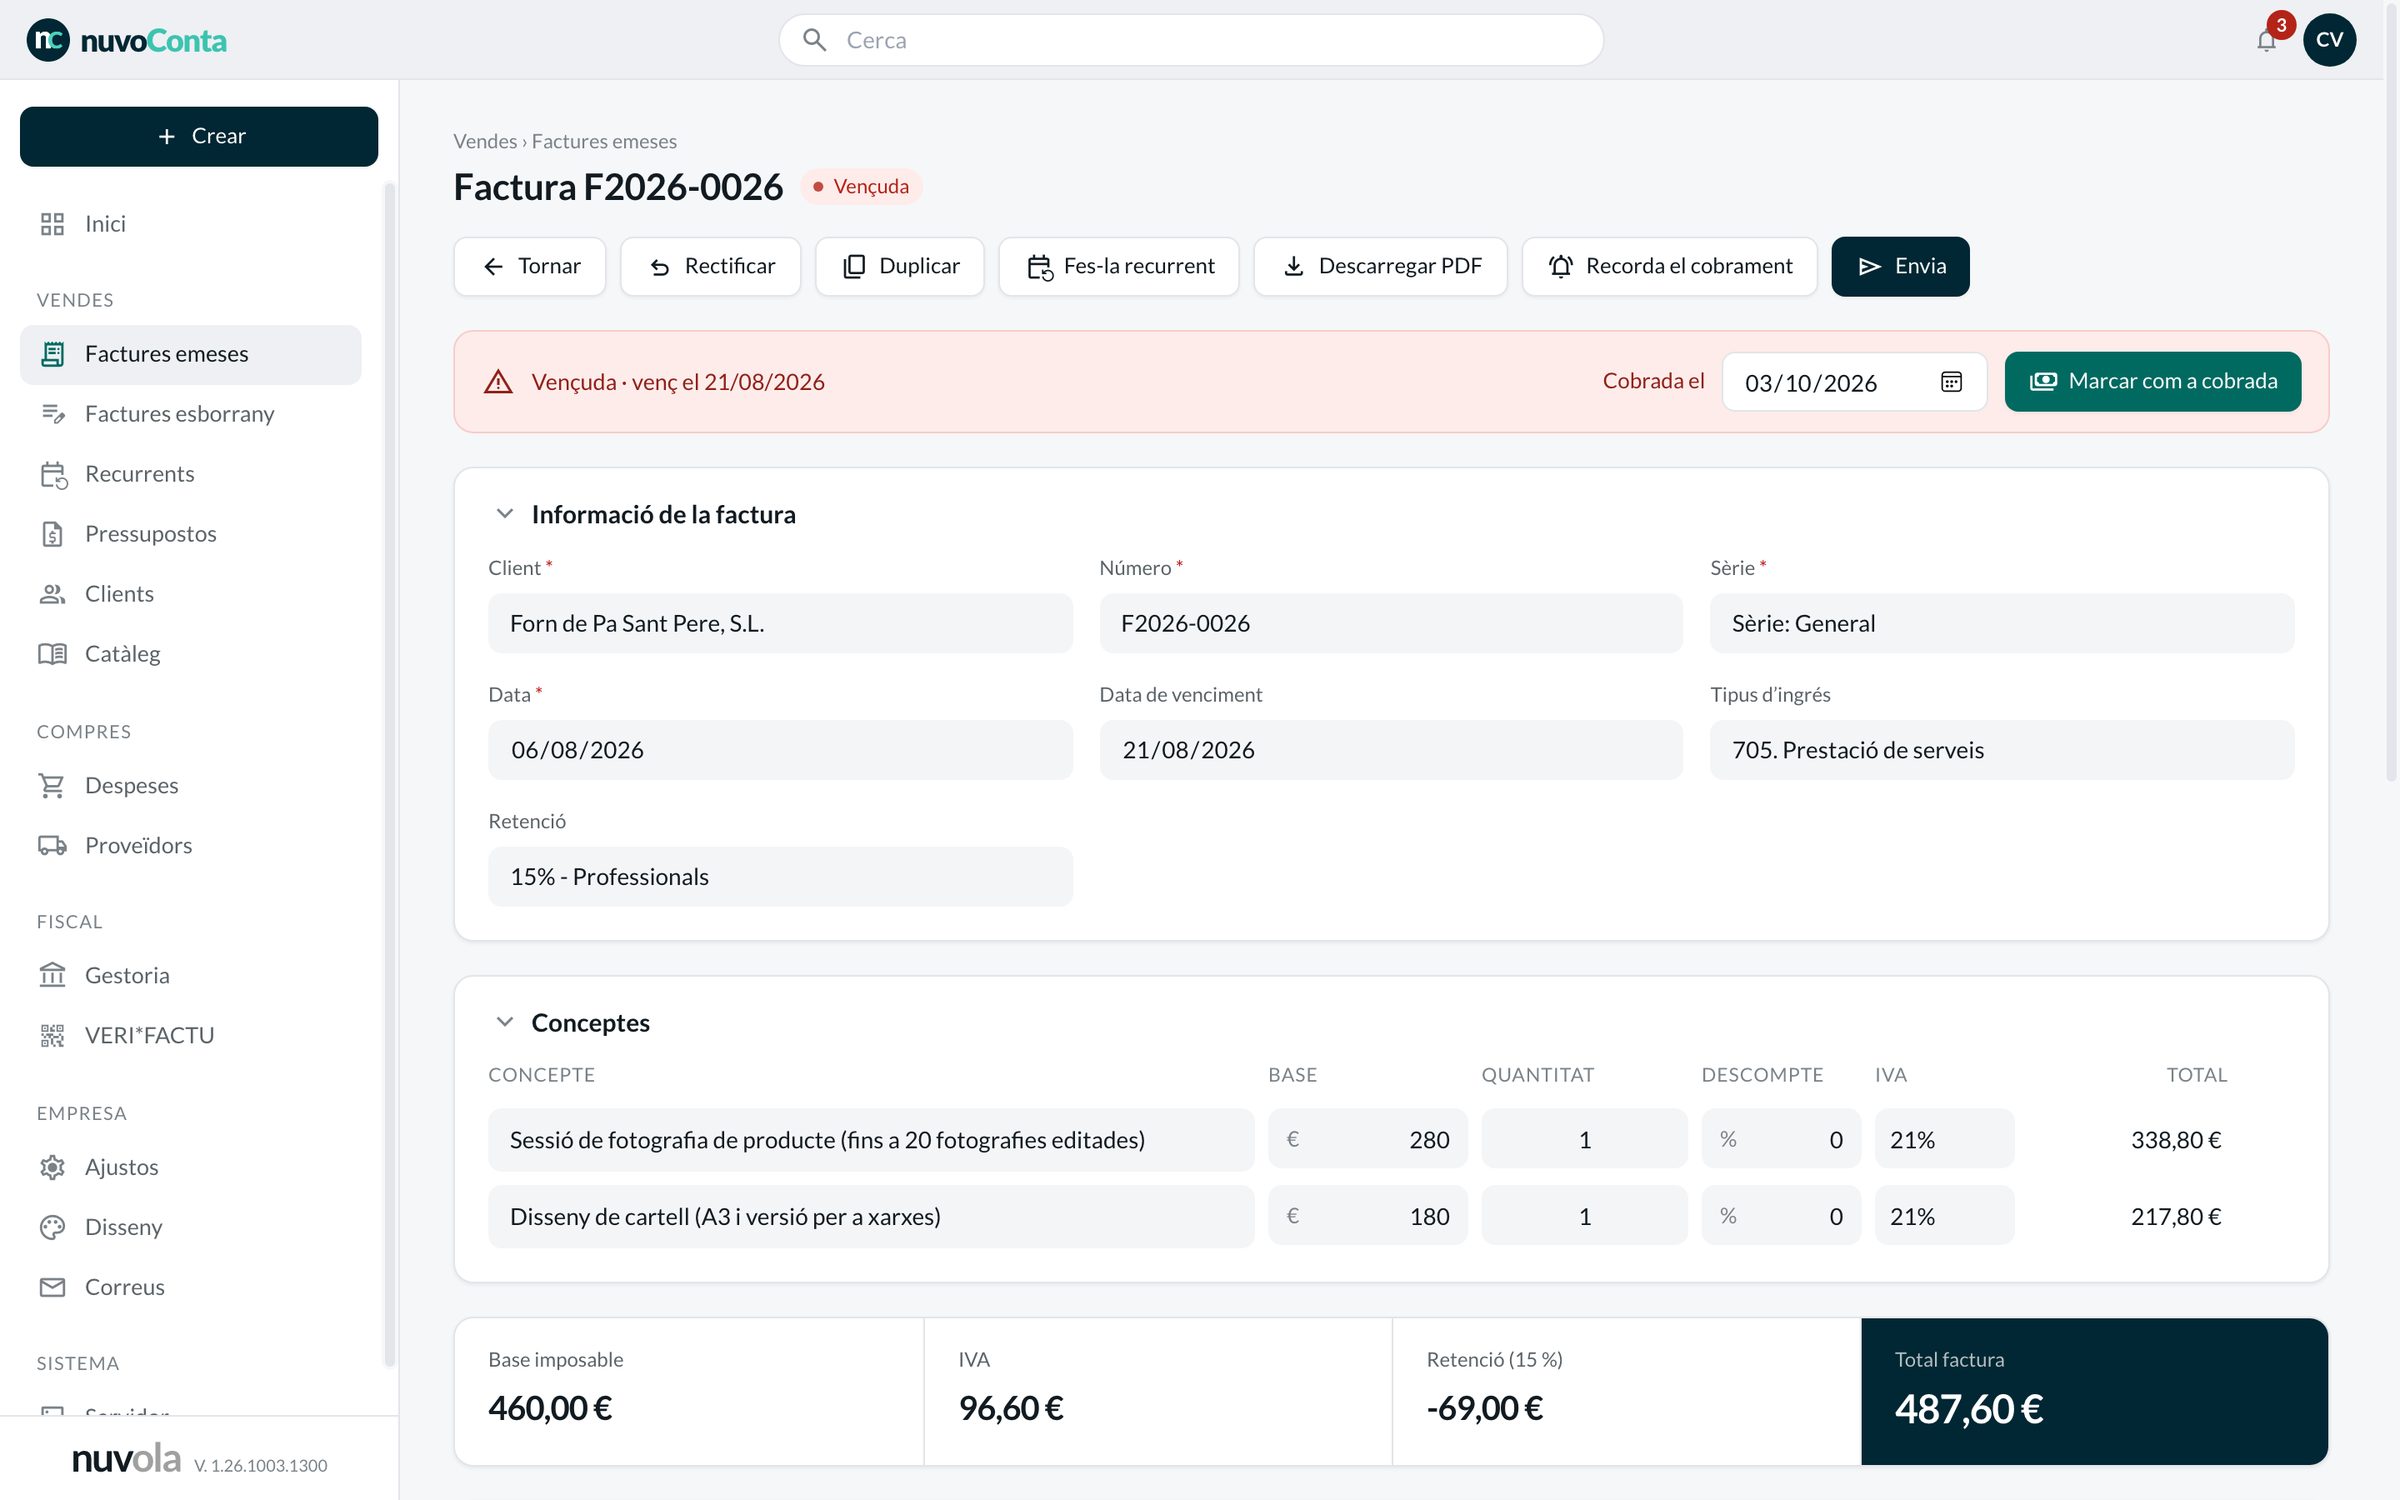Click the Ajustos gear icon
The width and height of the screenshot is (2400, 1500).
point(52,1168)
